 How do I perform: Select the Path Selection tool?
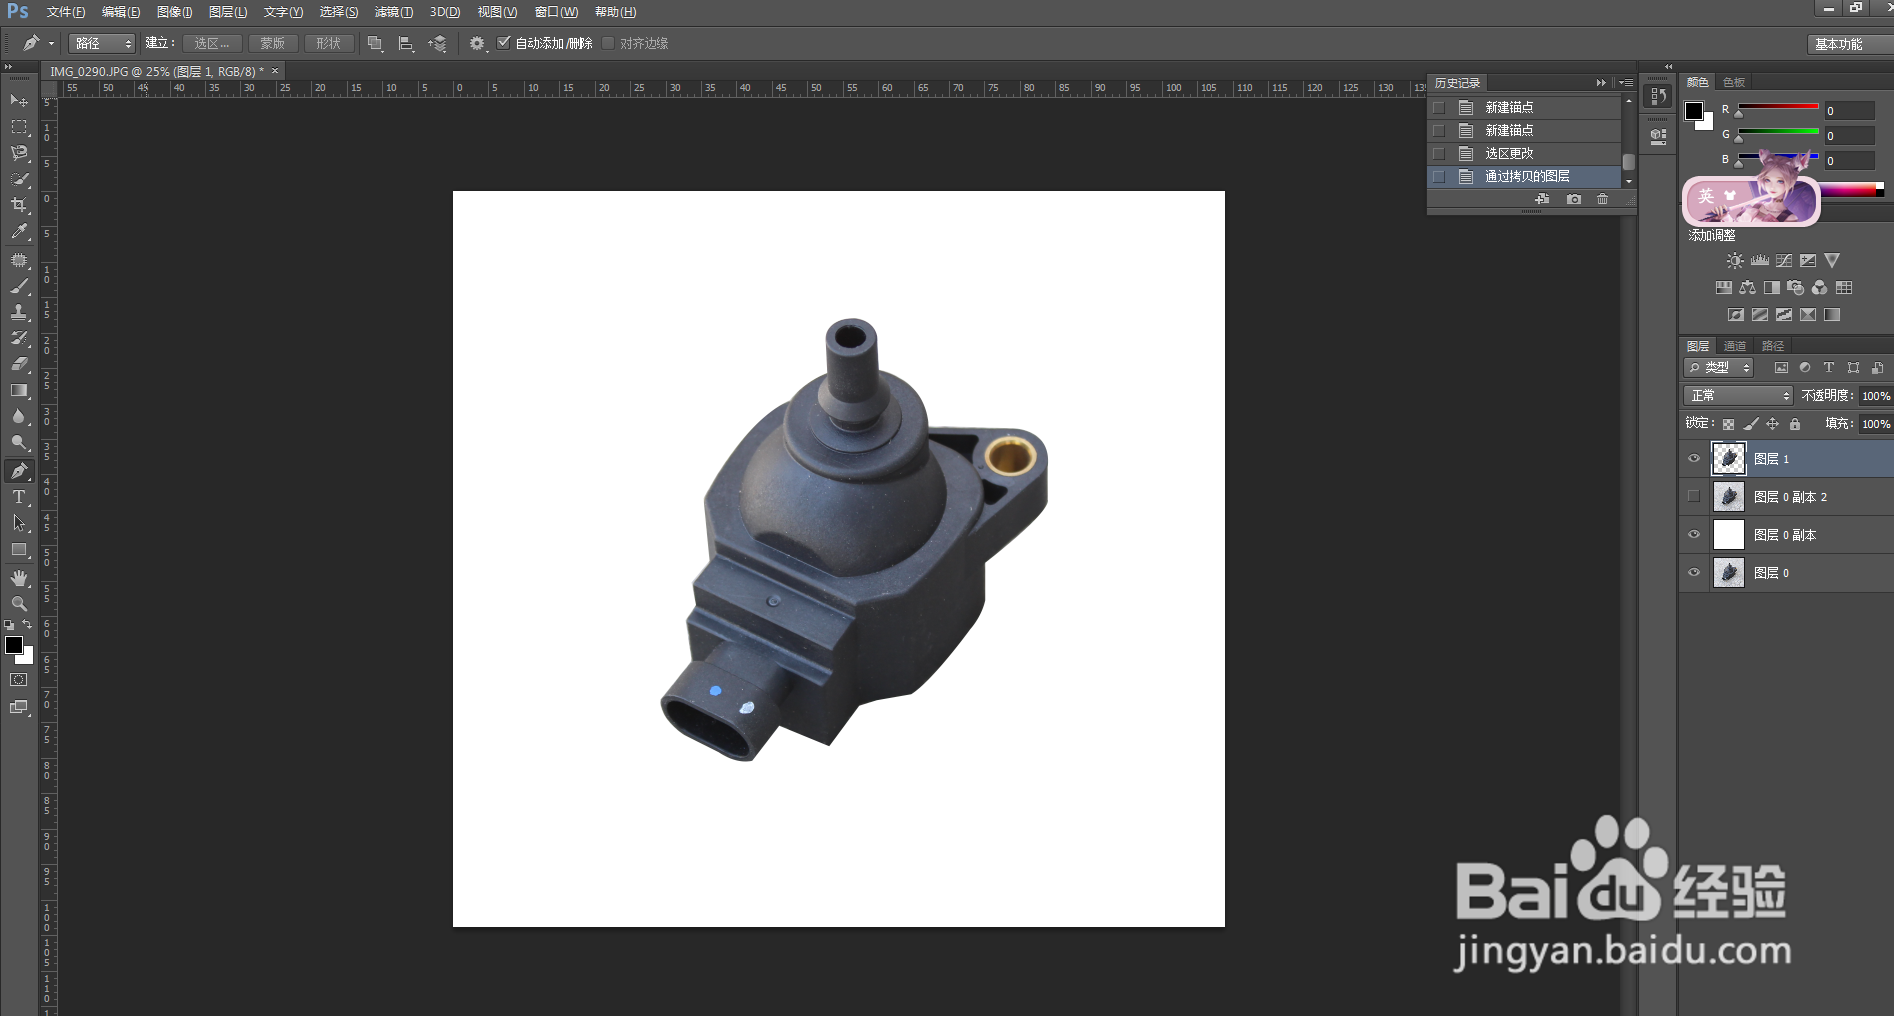tap(19, 523)
